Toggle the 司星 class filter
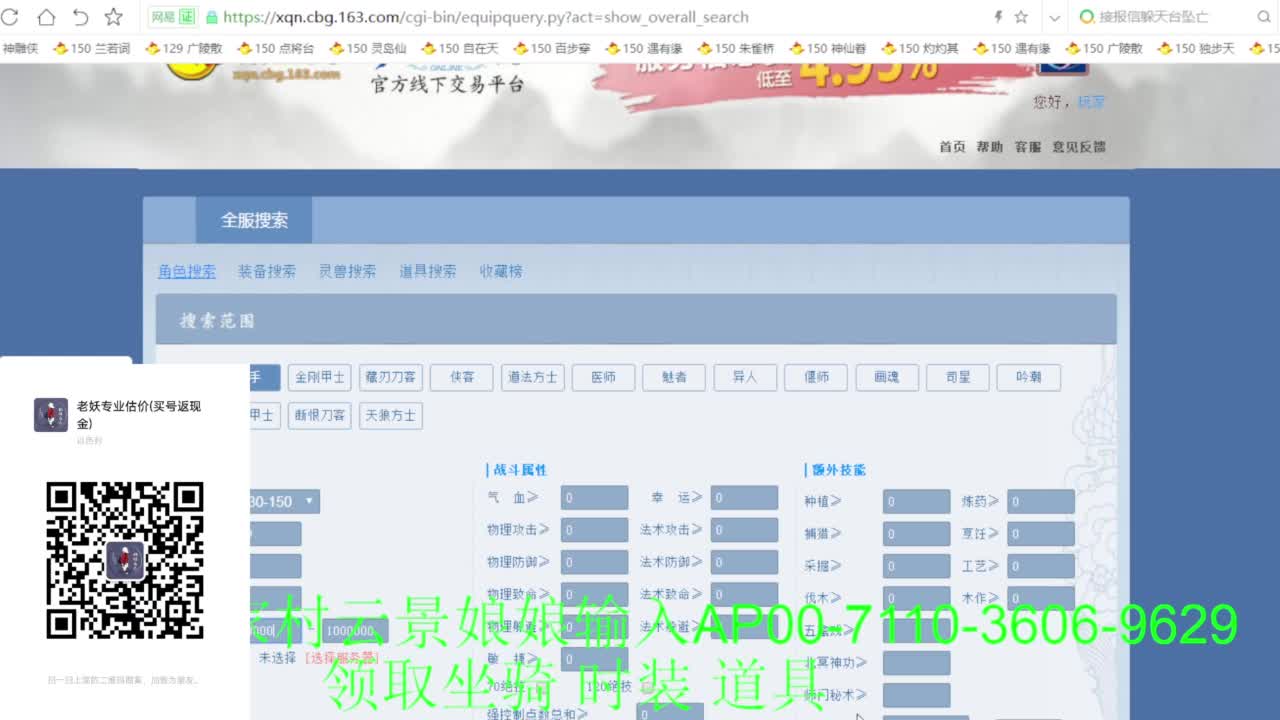1280x720 pixels. click(x=958, y=377)
